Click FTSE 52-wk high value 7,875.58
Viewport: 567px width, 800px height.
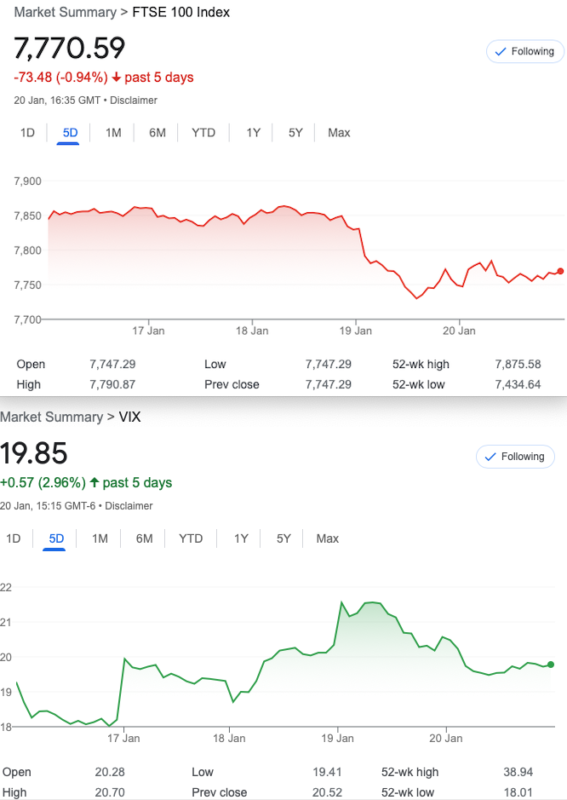coord(518,364)
